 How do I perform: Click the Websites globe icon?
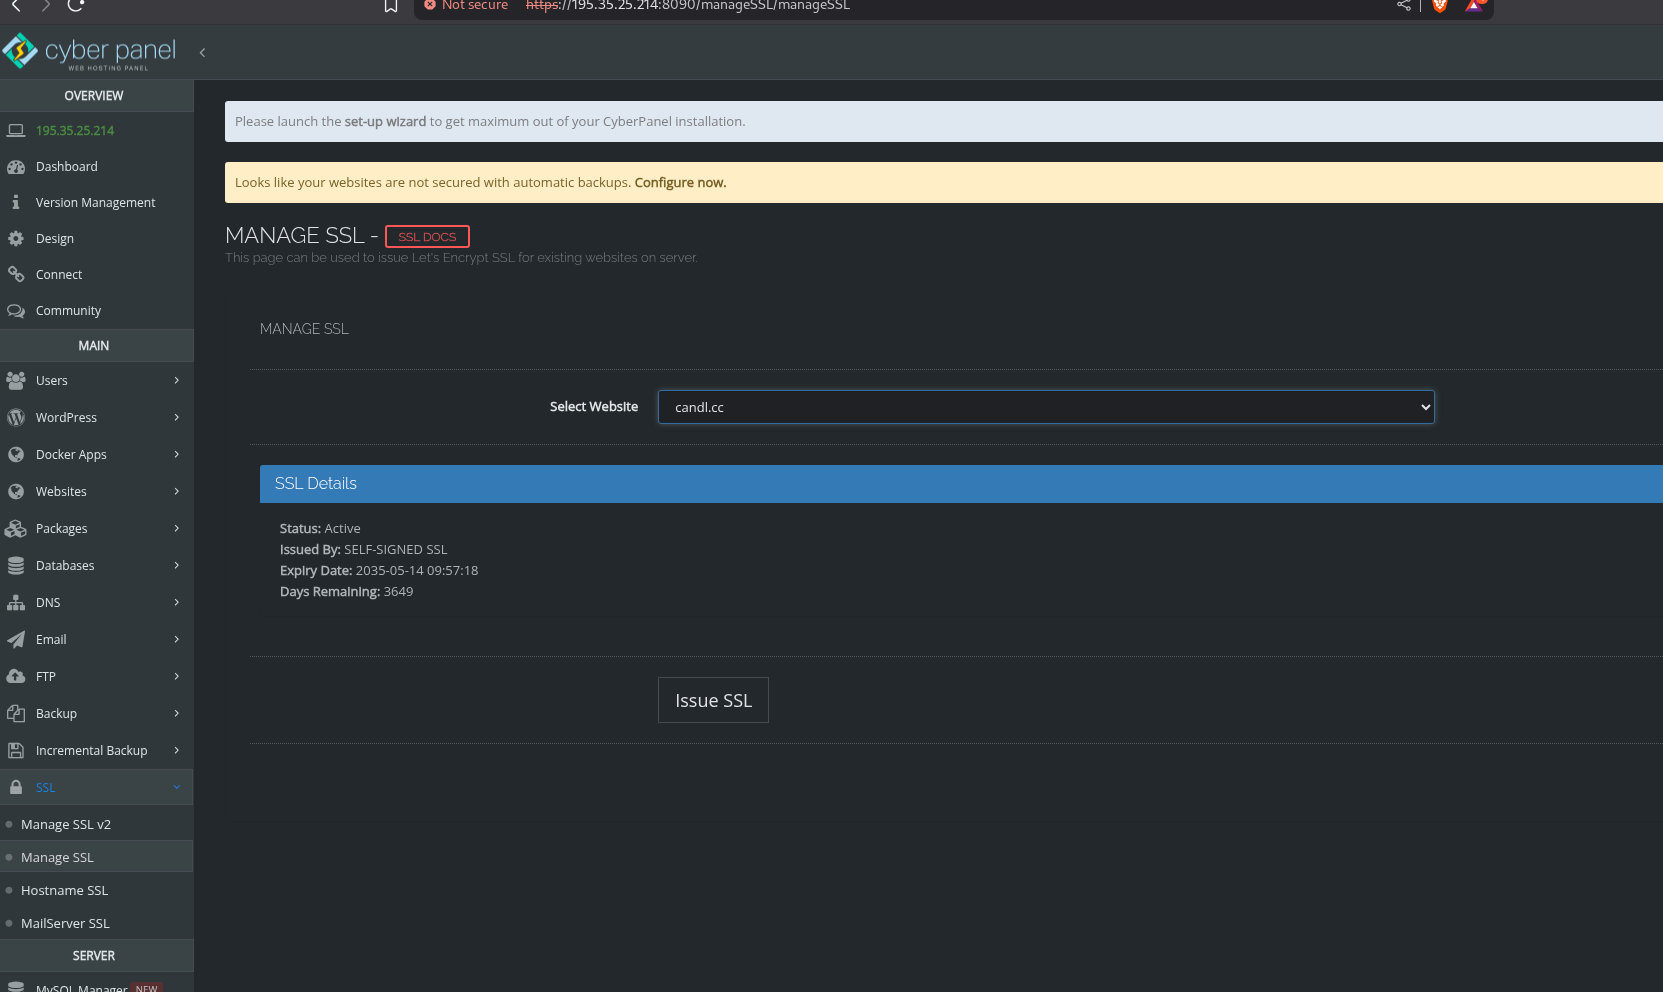[x=16, y=491]
